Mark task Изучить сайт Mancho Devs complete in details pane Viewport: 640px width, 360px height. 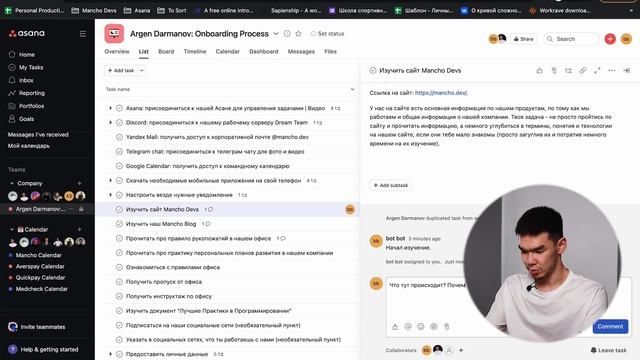[x=373, y=71]
